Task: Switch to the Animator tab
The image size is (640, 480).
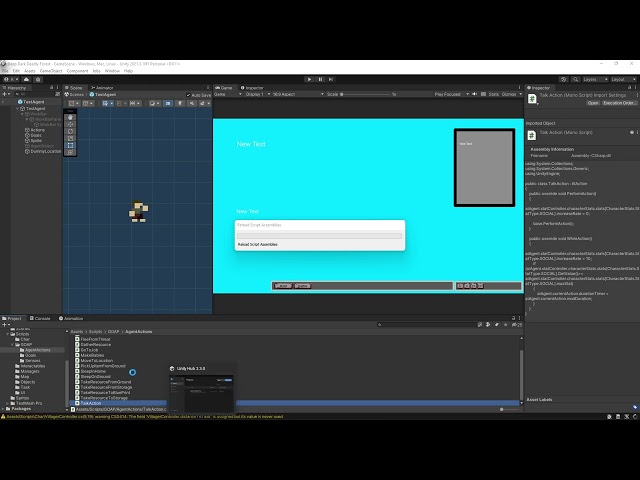Action: [x=102, y=88]
